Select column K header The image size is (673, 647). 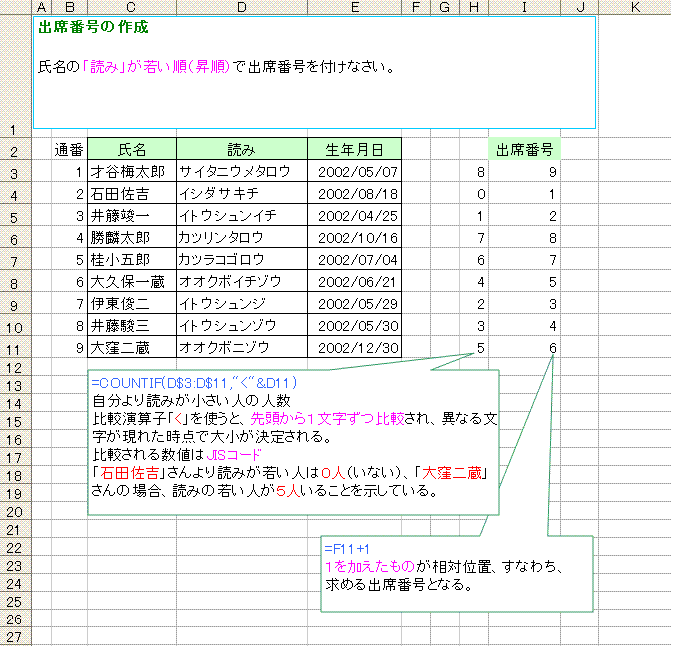[635, 7]
